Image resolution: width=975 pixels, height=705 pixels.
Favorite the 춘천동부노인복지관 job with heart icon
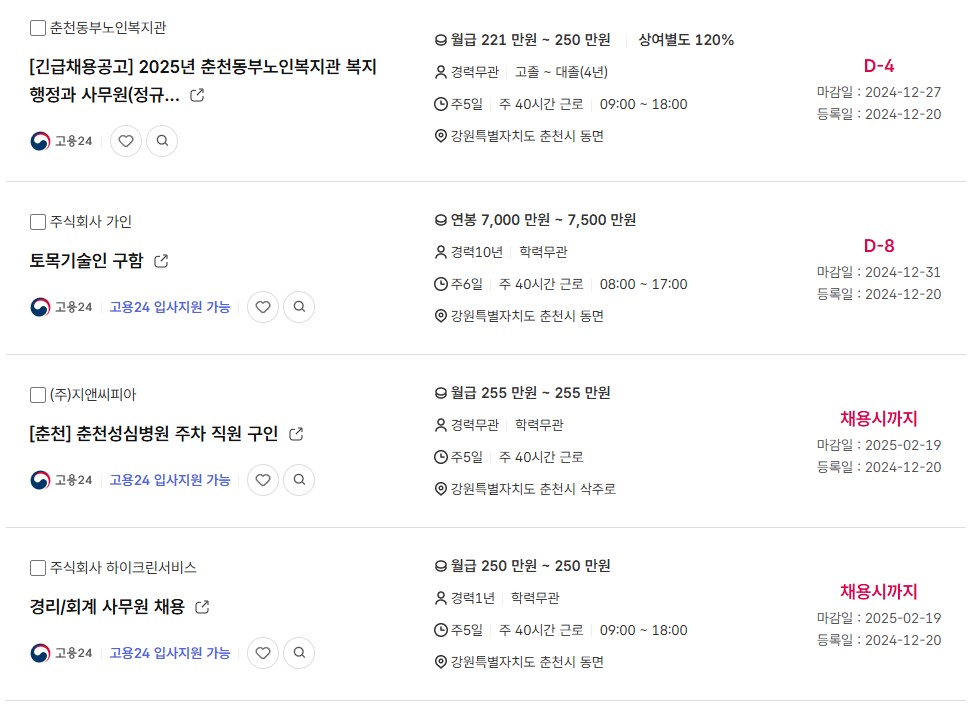coord(126,141)
